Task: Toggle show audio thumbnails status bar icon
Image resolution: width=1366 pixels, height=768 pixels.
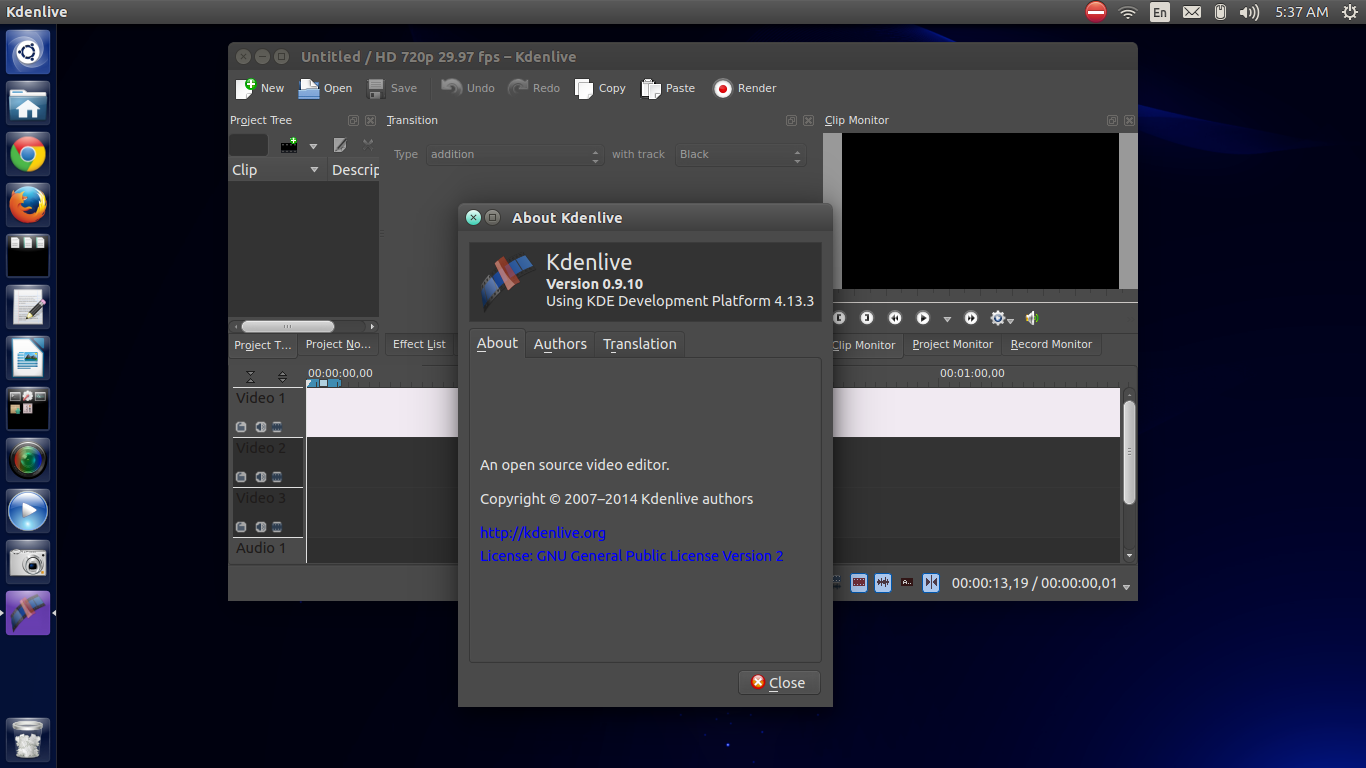Action: tap(882, 583)
